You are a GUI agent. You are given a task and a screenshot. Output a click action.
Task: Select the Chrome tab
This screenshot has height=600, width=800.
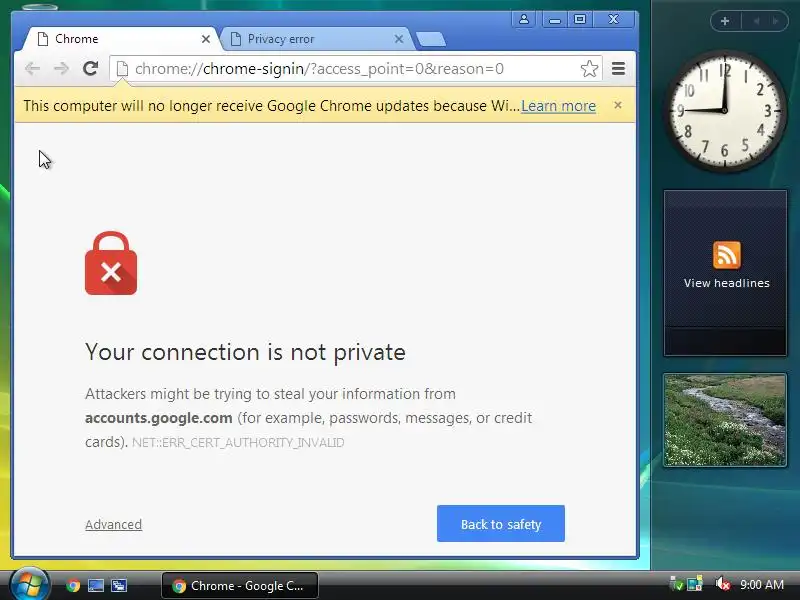tap(120, 39)
